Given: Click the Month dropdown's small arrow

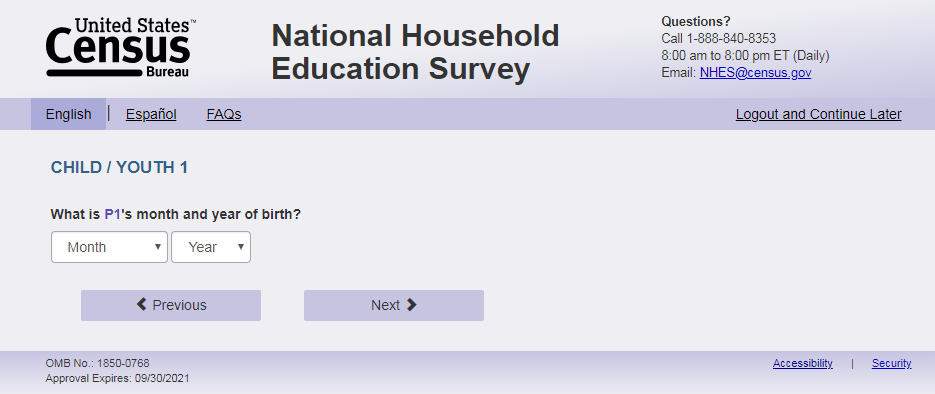Looking at the screenshot, I should pyautogui.click(x=157, y=246).
